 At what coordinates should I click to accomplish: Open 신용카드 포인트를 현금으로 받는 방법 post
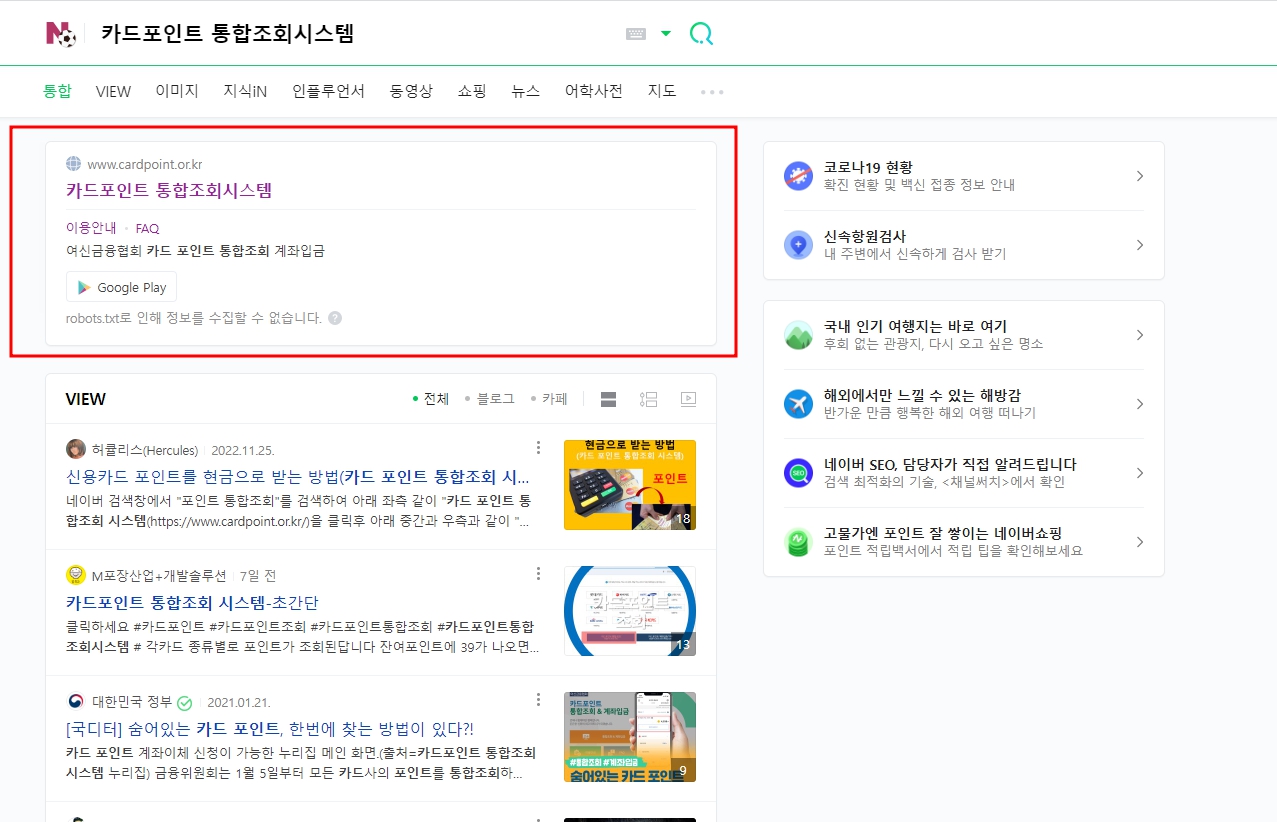[x=298, y=476]
